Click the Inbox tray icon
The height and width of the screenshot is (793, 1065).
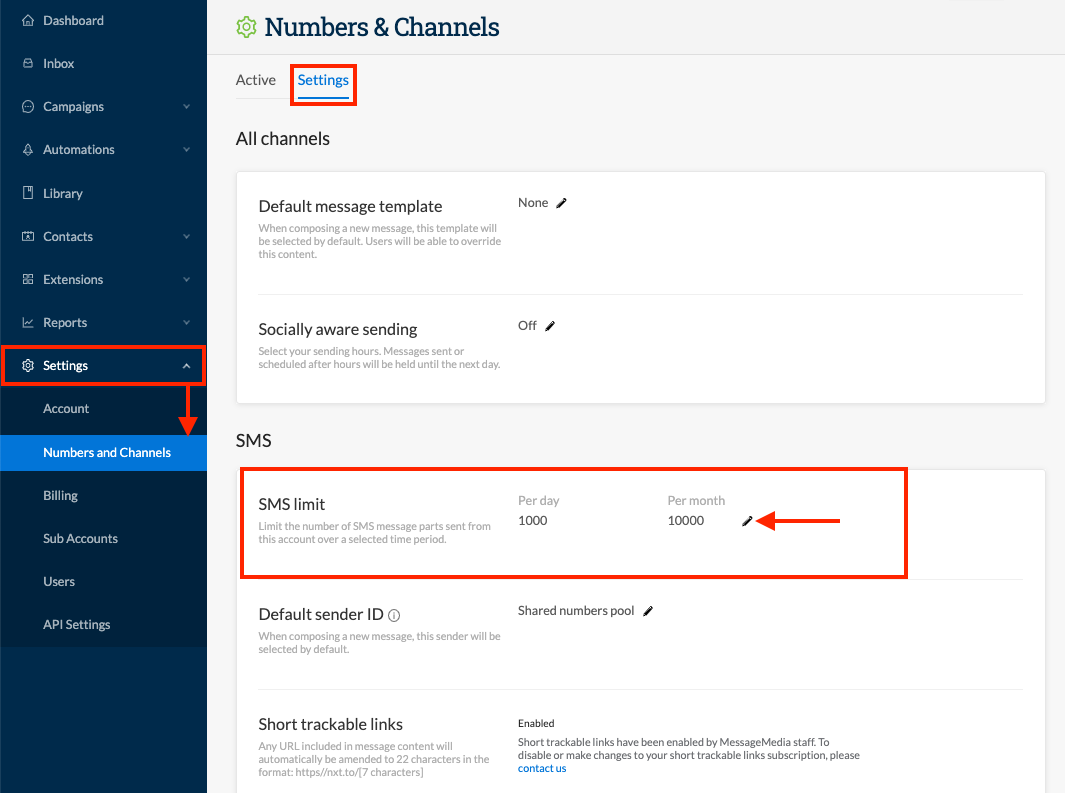pyautogui.click(x=28, y=63)
